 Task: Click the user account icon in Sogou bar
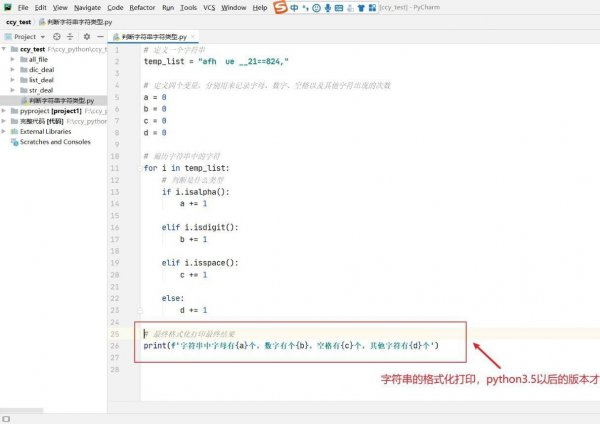(350, 8)
